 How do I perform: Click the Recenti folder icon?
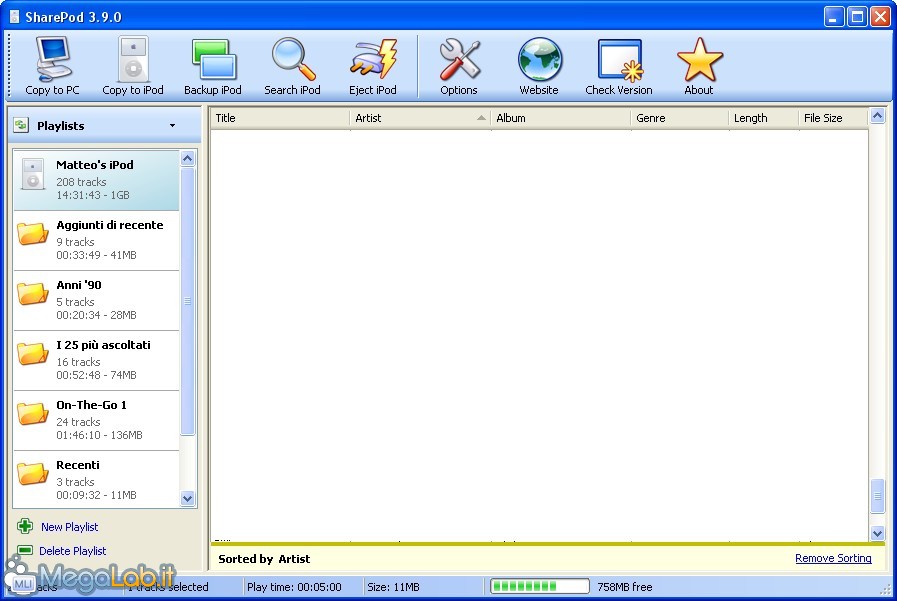pyautogui.click(x=33, y=473)
